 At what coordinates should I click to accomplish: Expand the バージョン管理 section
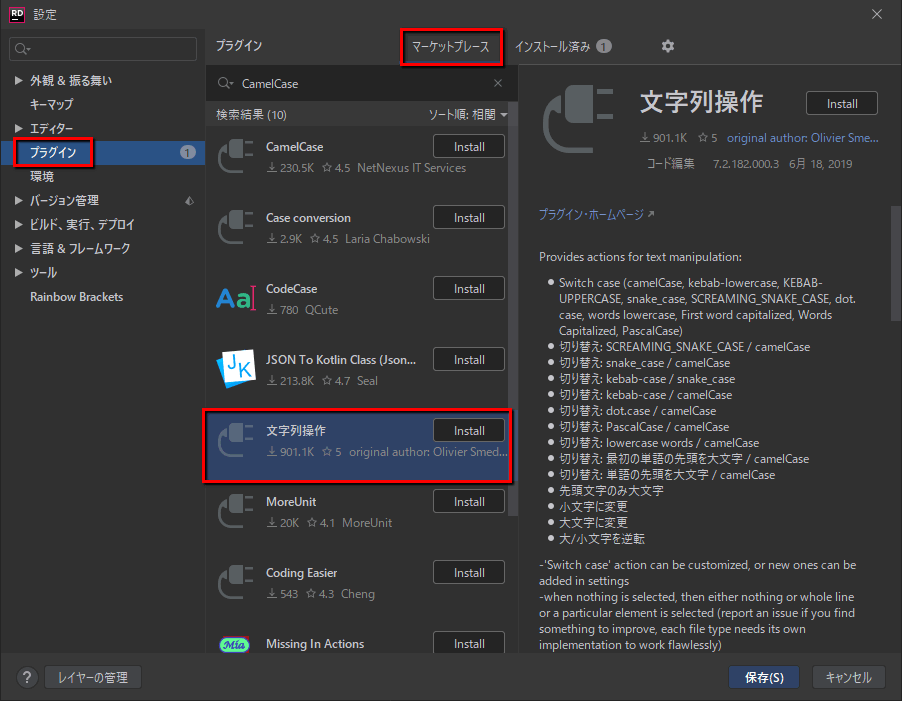click(18, 200)
